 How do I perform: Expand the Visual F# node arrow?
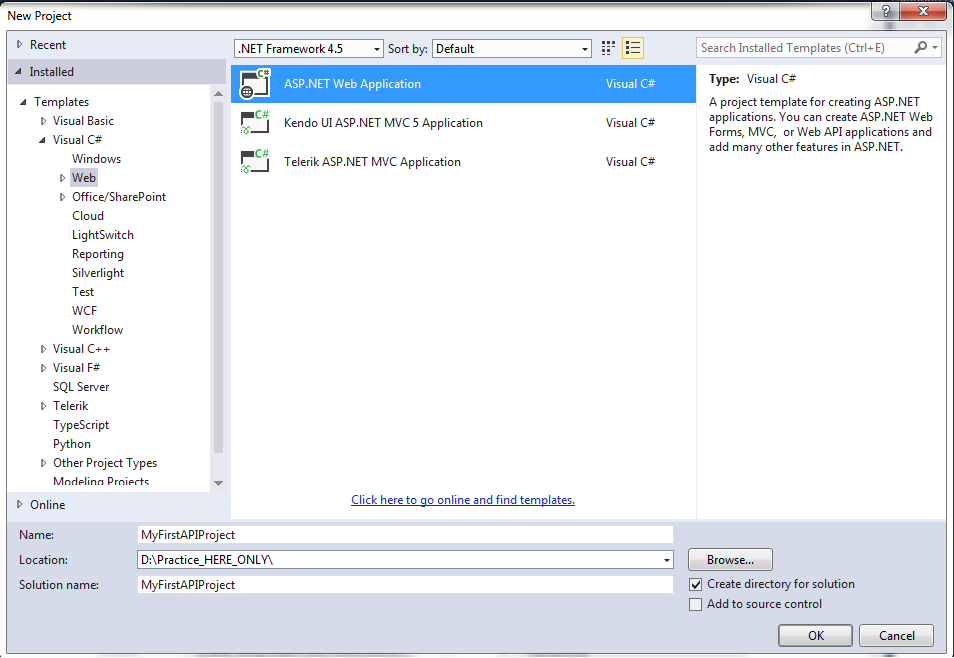[x=43, y=368]
